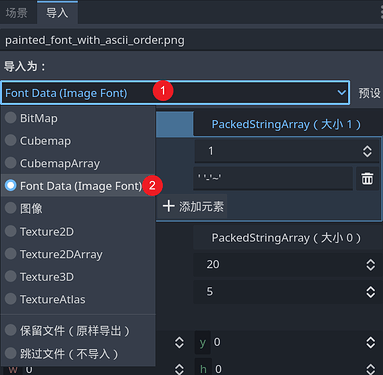Click stepper arrows on the h field

370,369
